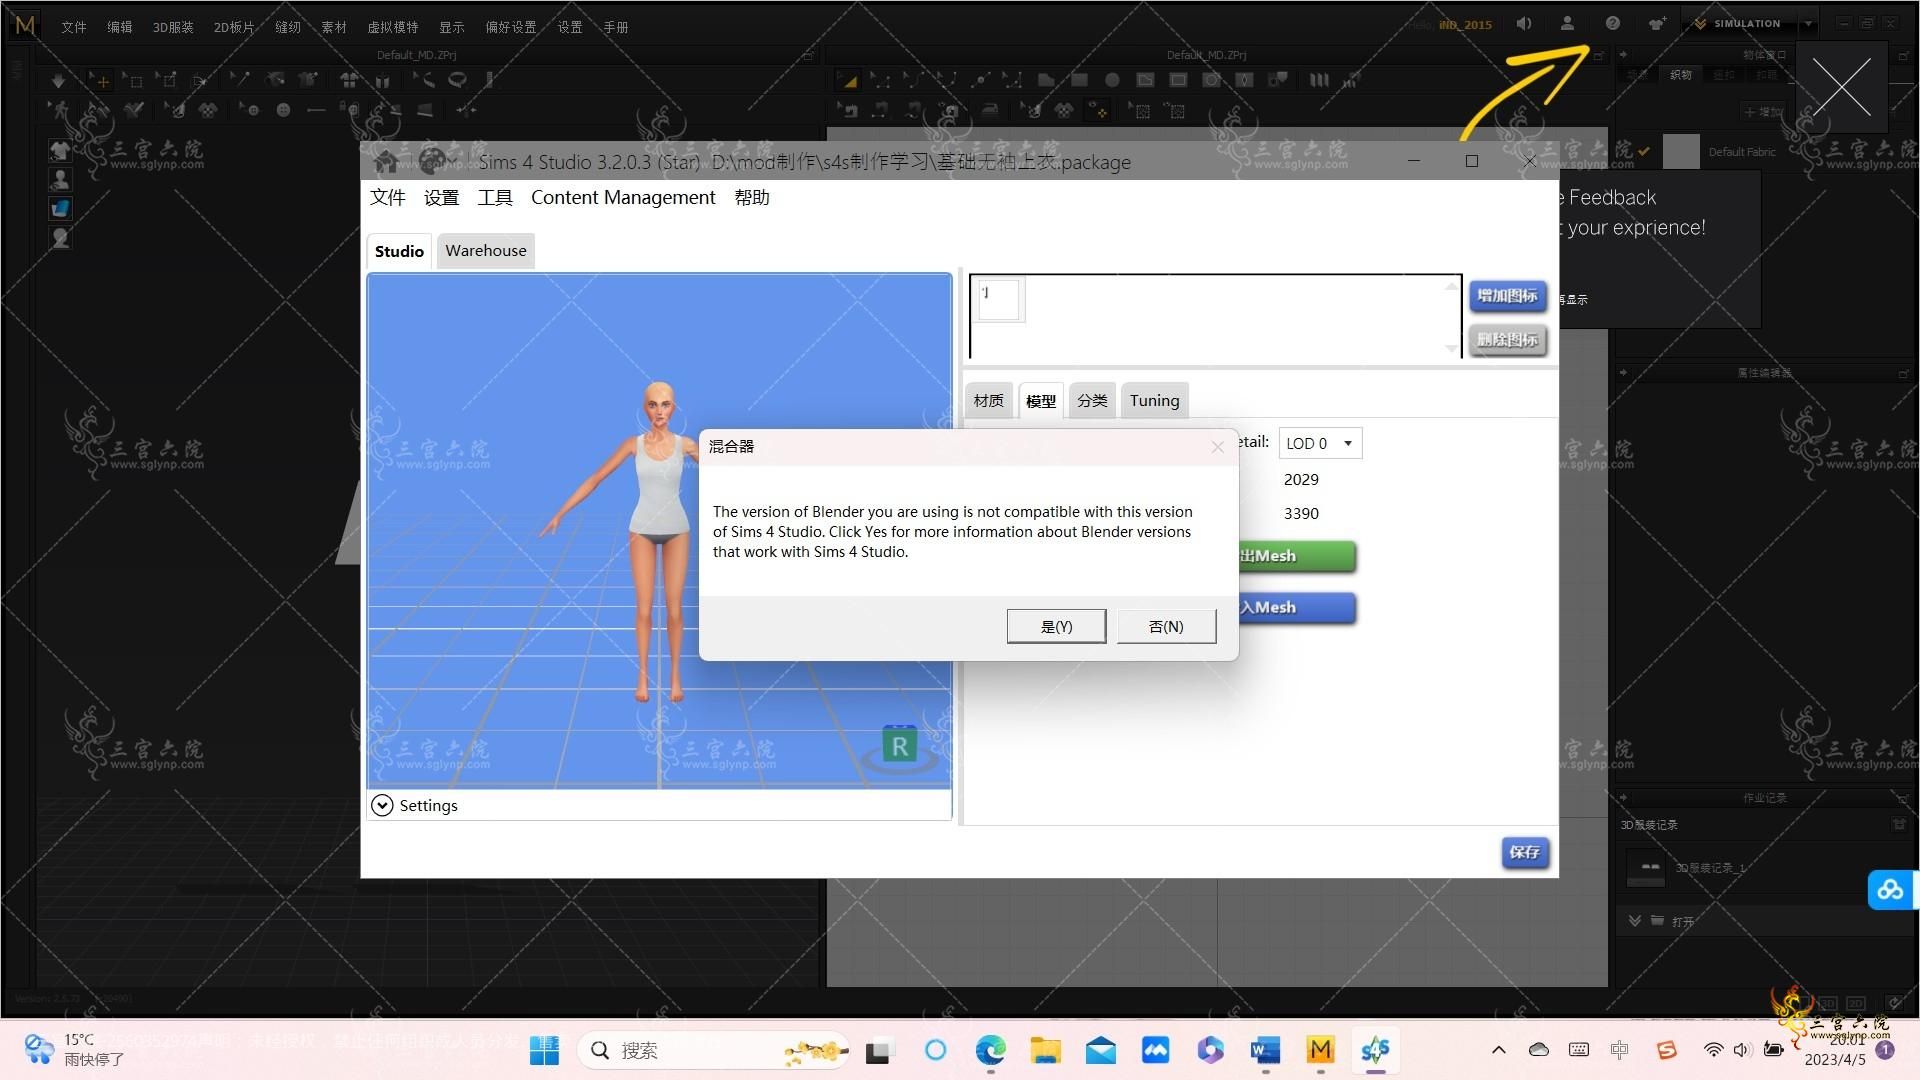The width and height of the screenshot is (1920, 1080).
Task: Expand the 打开 section in history panel
Action: (1634, 921)
